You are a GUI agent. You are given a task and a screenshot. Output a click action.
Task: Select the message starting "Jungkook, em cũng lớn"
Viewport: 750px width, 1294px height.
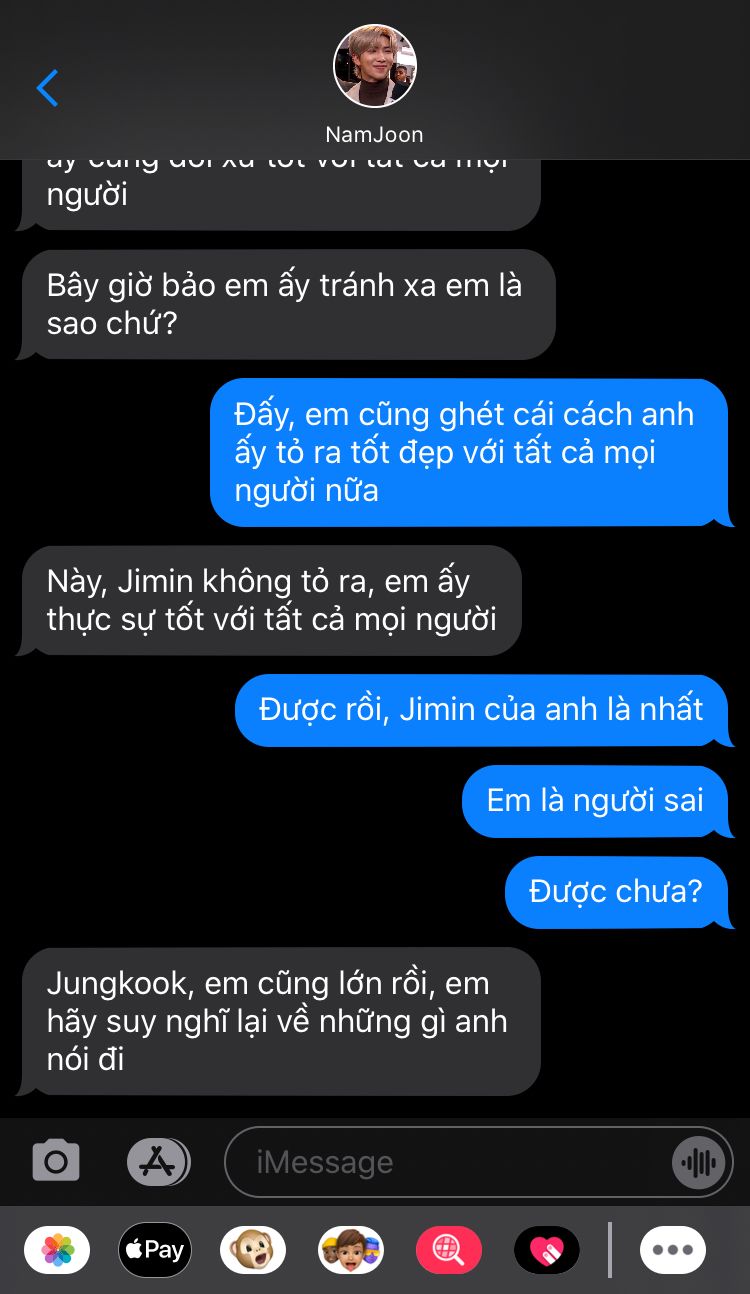[279, 1021]
